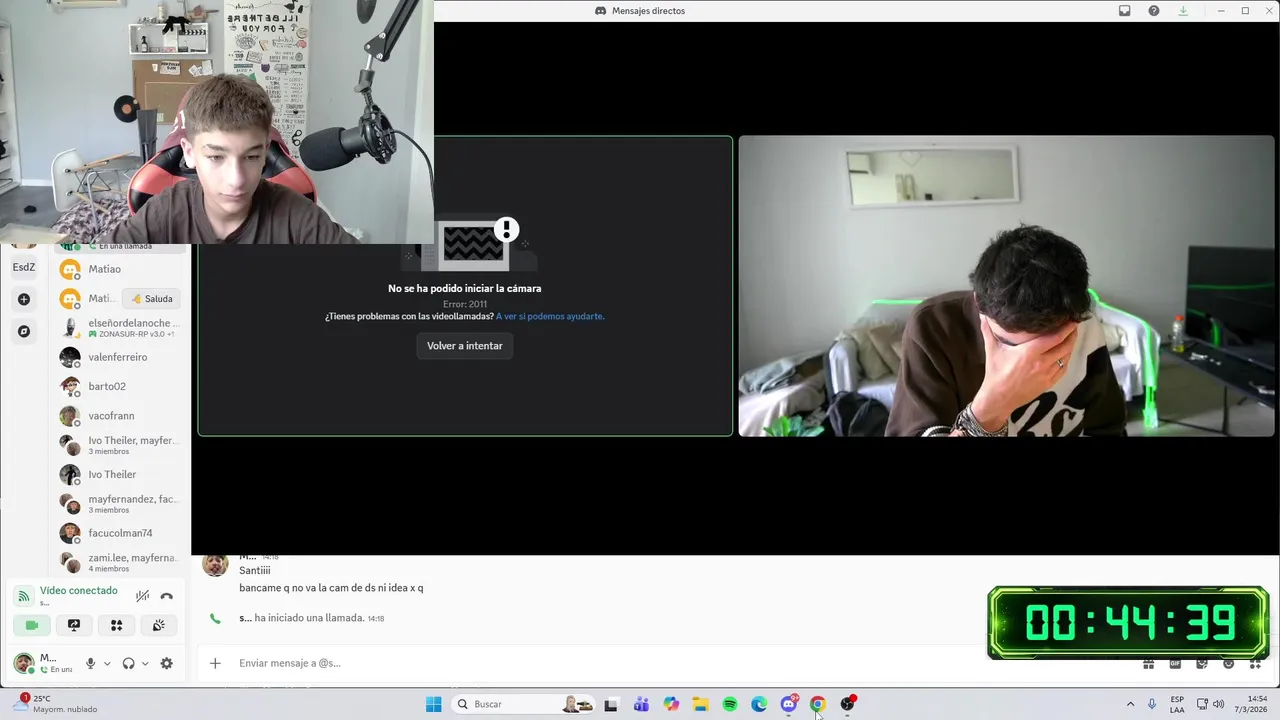Open vacofrann direct message

click(120, 415)
